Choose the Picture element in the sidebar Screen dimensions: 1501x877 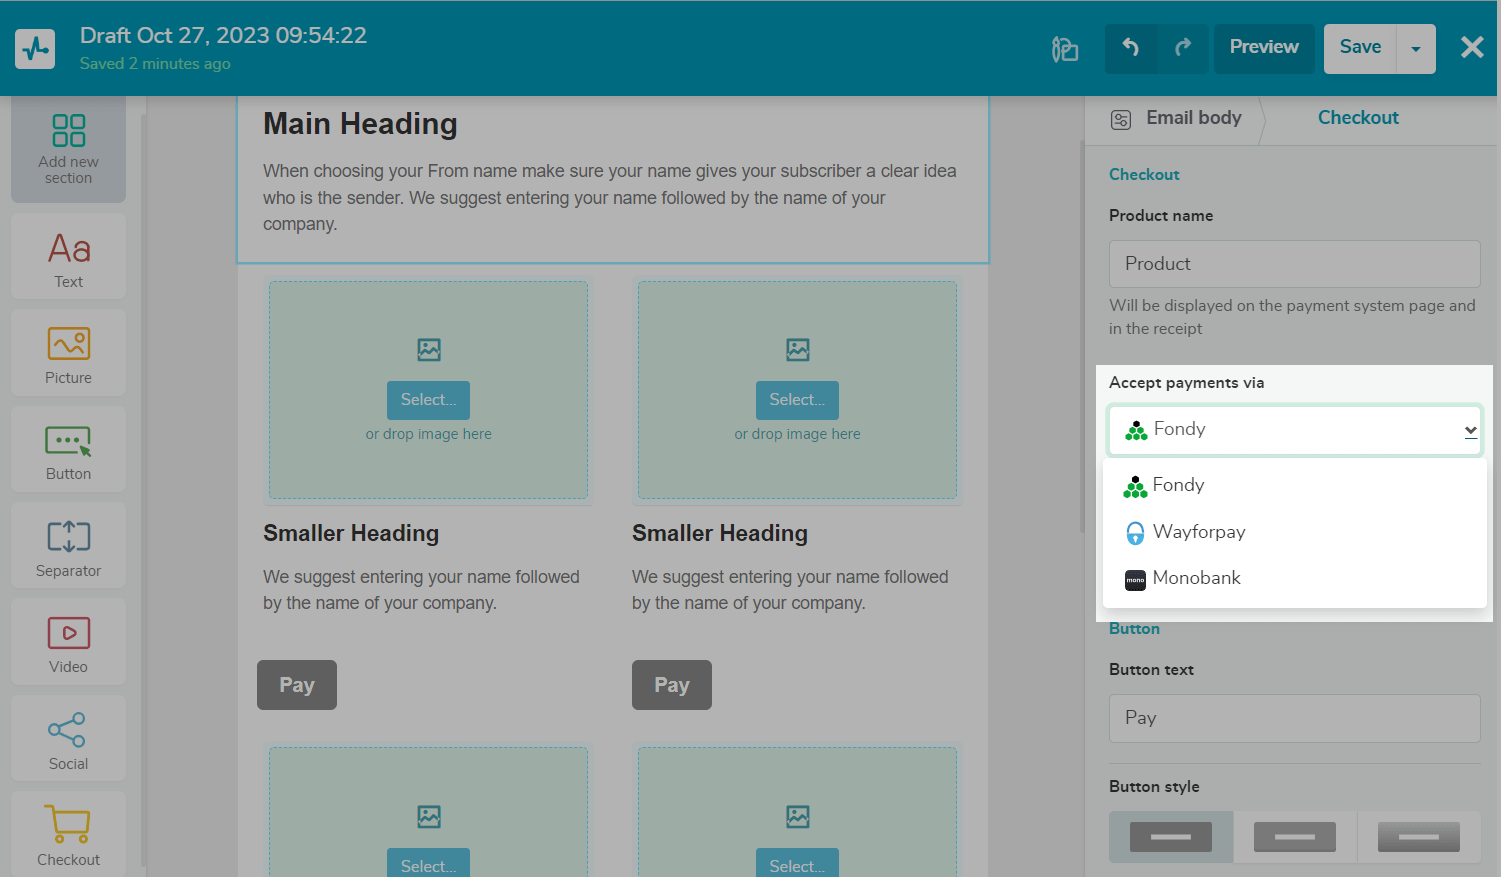click(69, 353)
